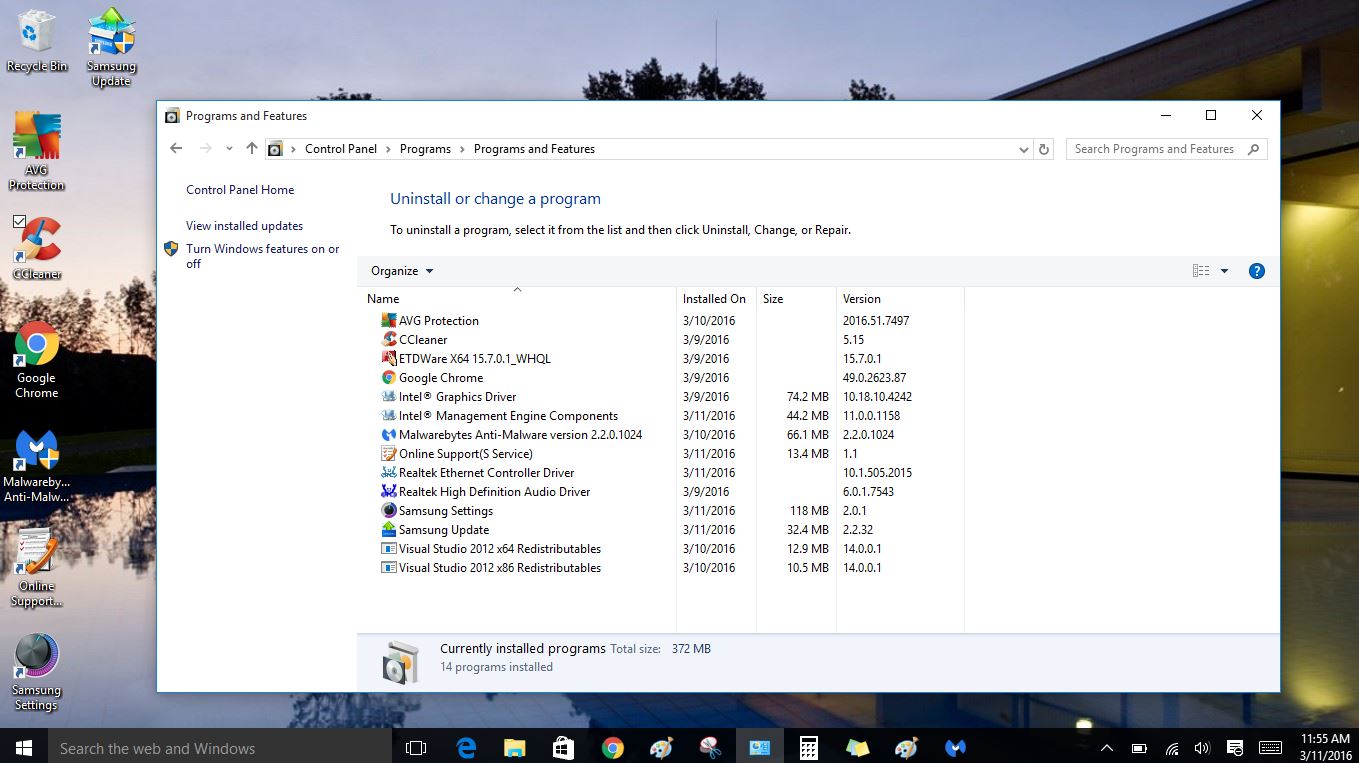1359x763 pixels.
Task: Open Task View on the taskbar
Action: pos(416,747)
